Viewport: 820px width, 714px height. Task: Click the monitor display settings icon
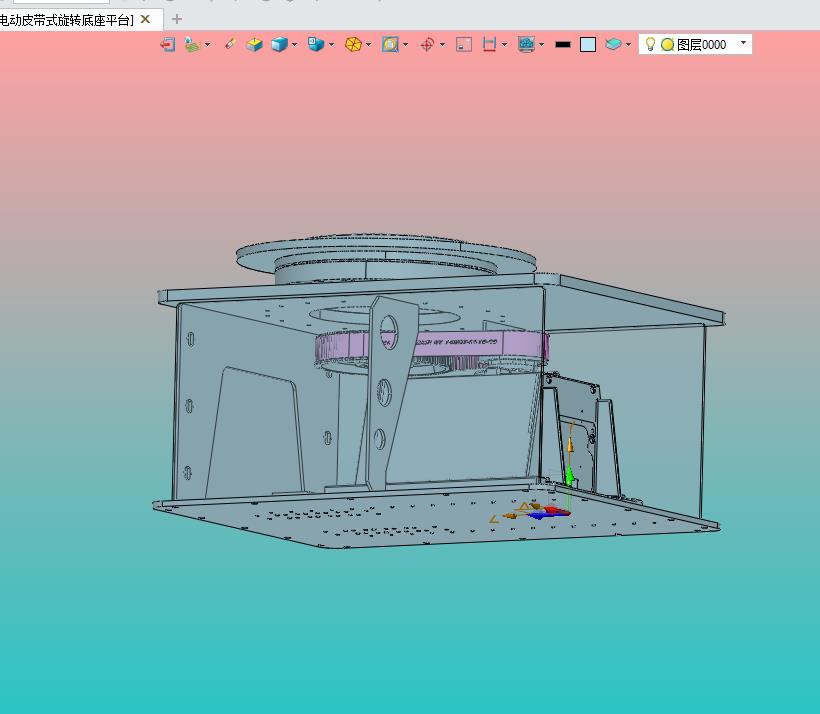click(526, 44)
